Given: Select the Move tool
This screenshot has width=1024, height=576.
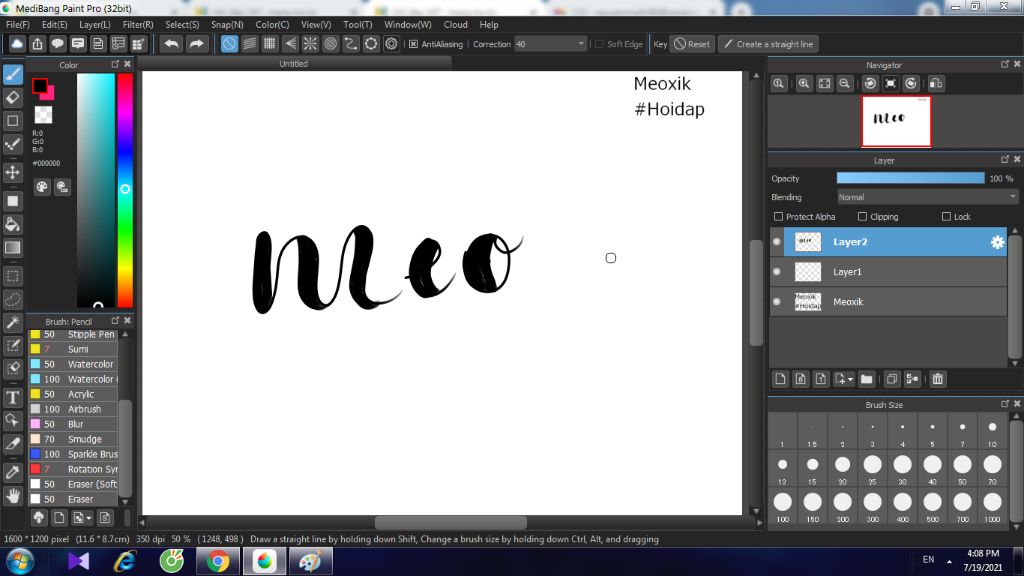Looking at the screenshot, I should [x=12, y=172].
